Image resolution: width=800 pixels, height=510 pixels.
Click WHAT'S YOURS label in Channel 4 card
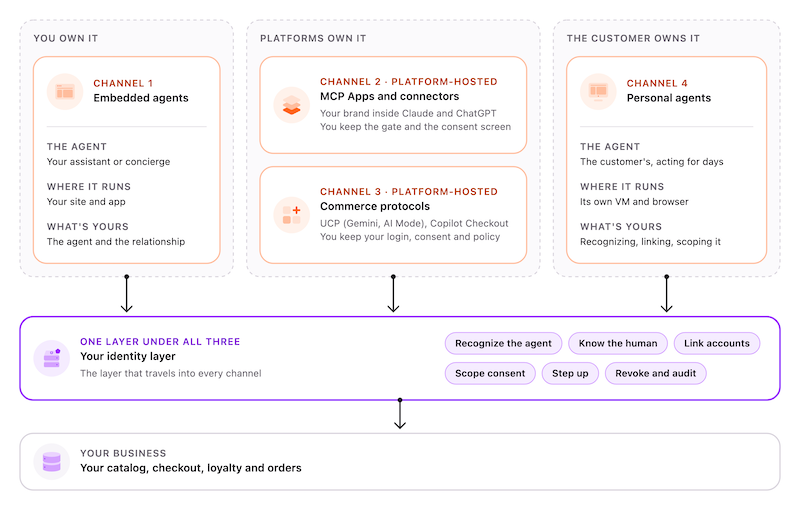(x=621, y=226)
